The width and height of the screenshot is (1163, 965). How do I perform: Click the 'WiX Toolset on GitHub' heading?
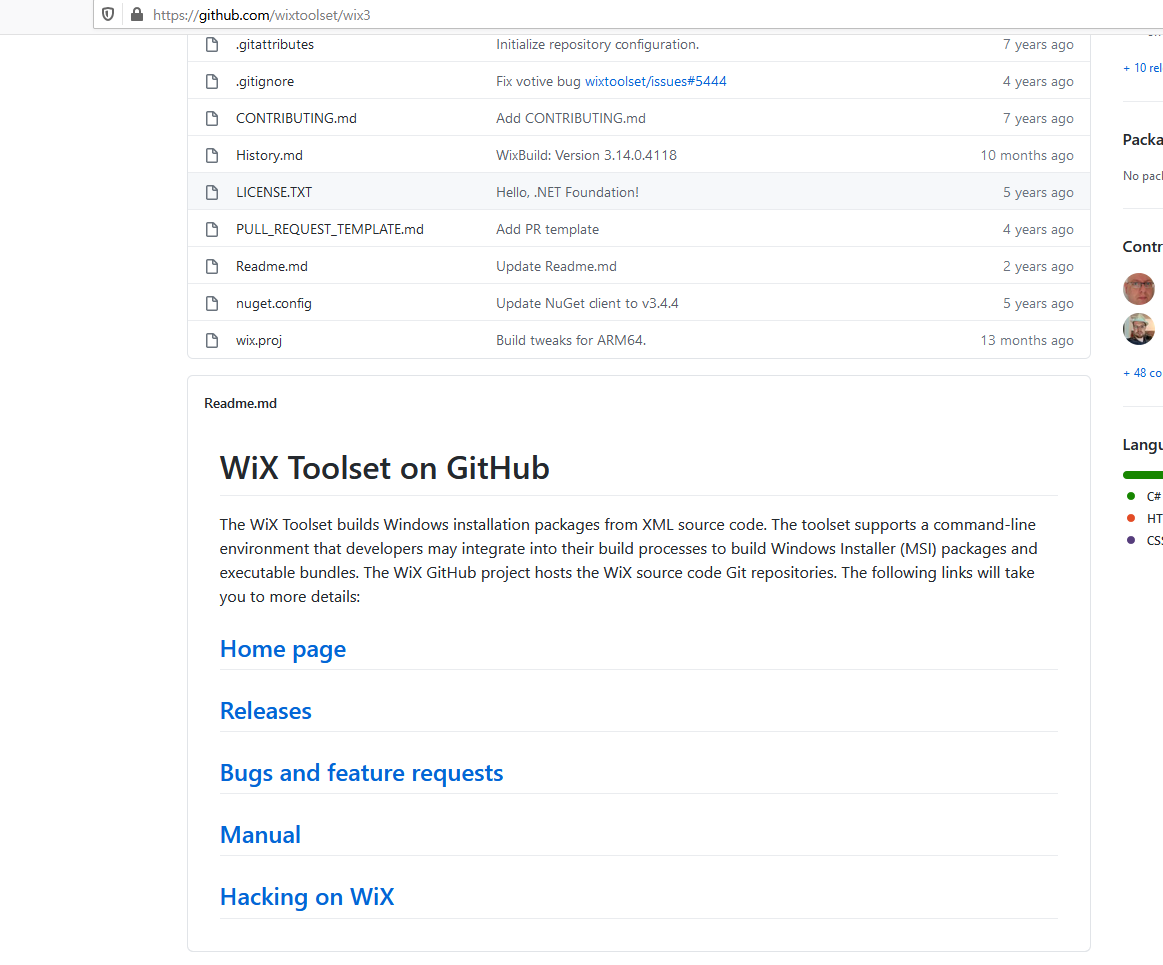pos(384,468)
